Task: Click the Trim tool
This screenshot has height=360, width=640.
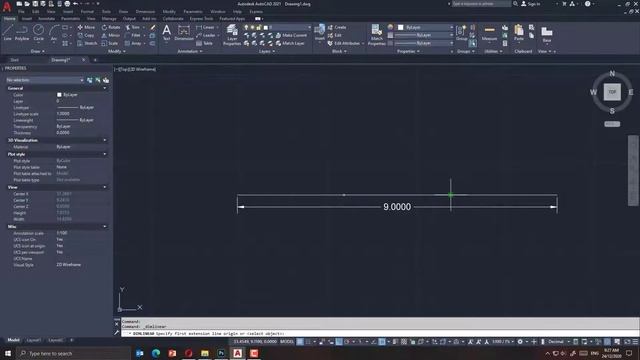Action: click(132, 27)
